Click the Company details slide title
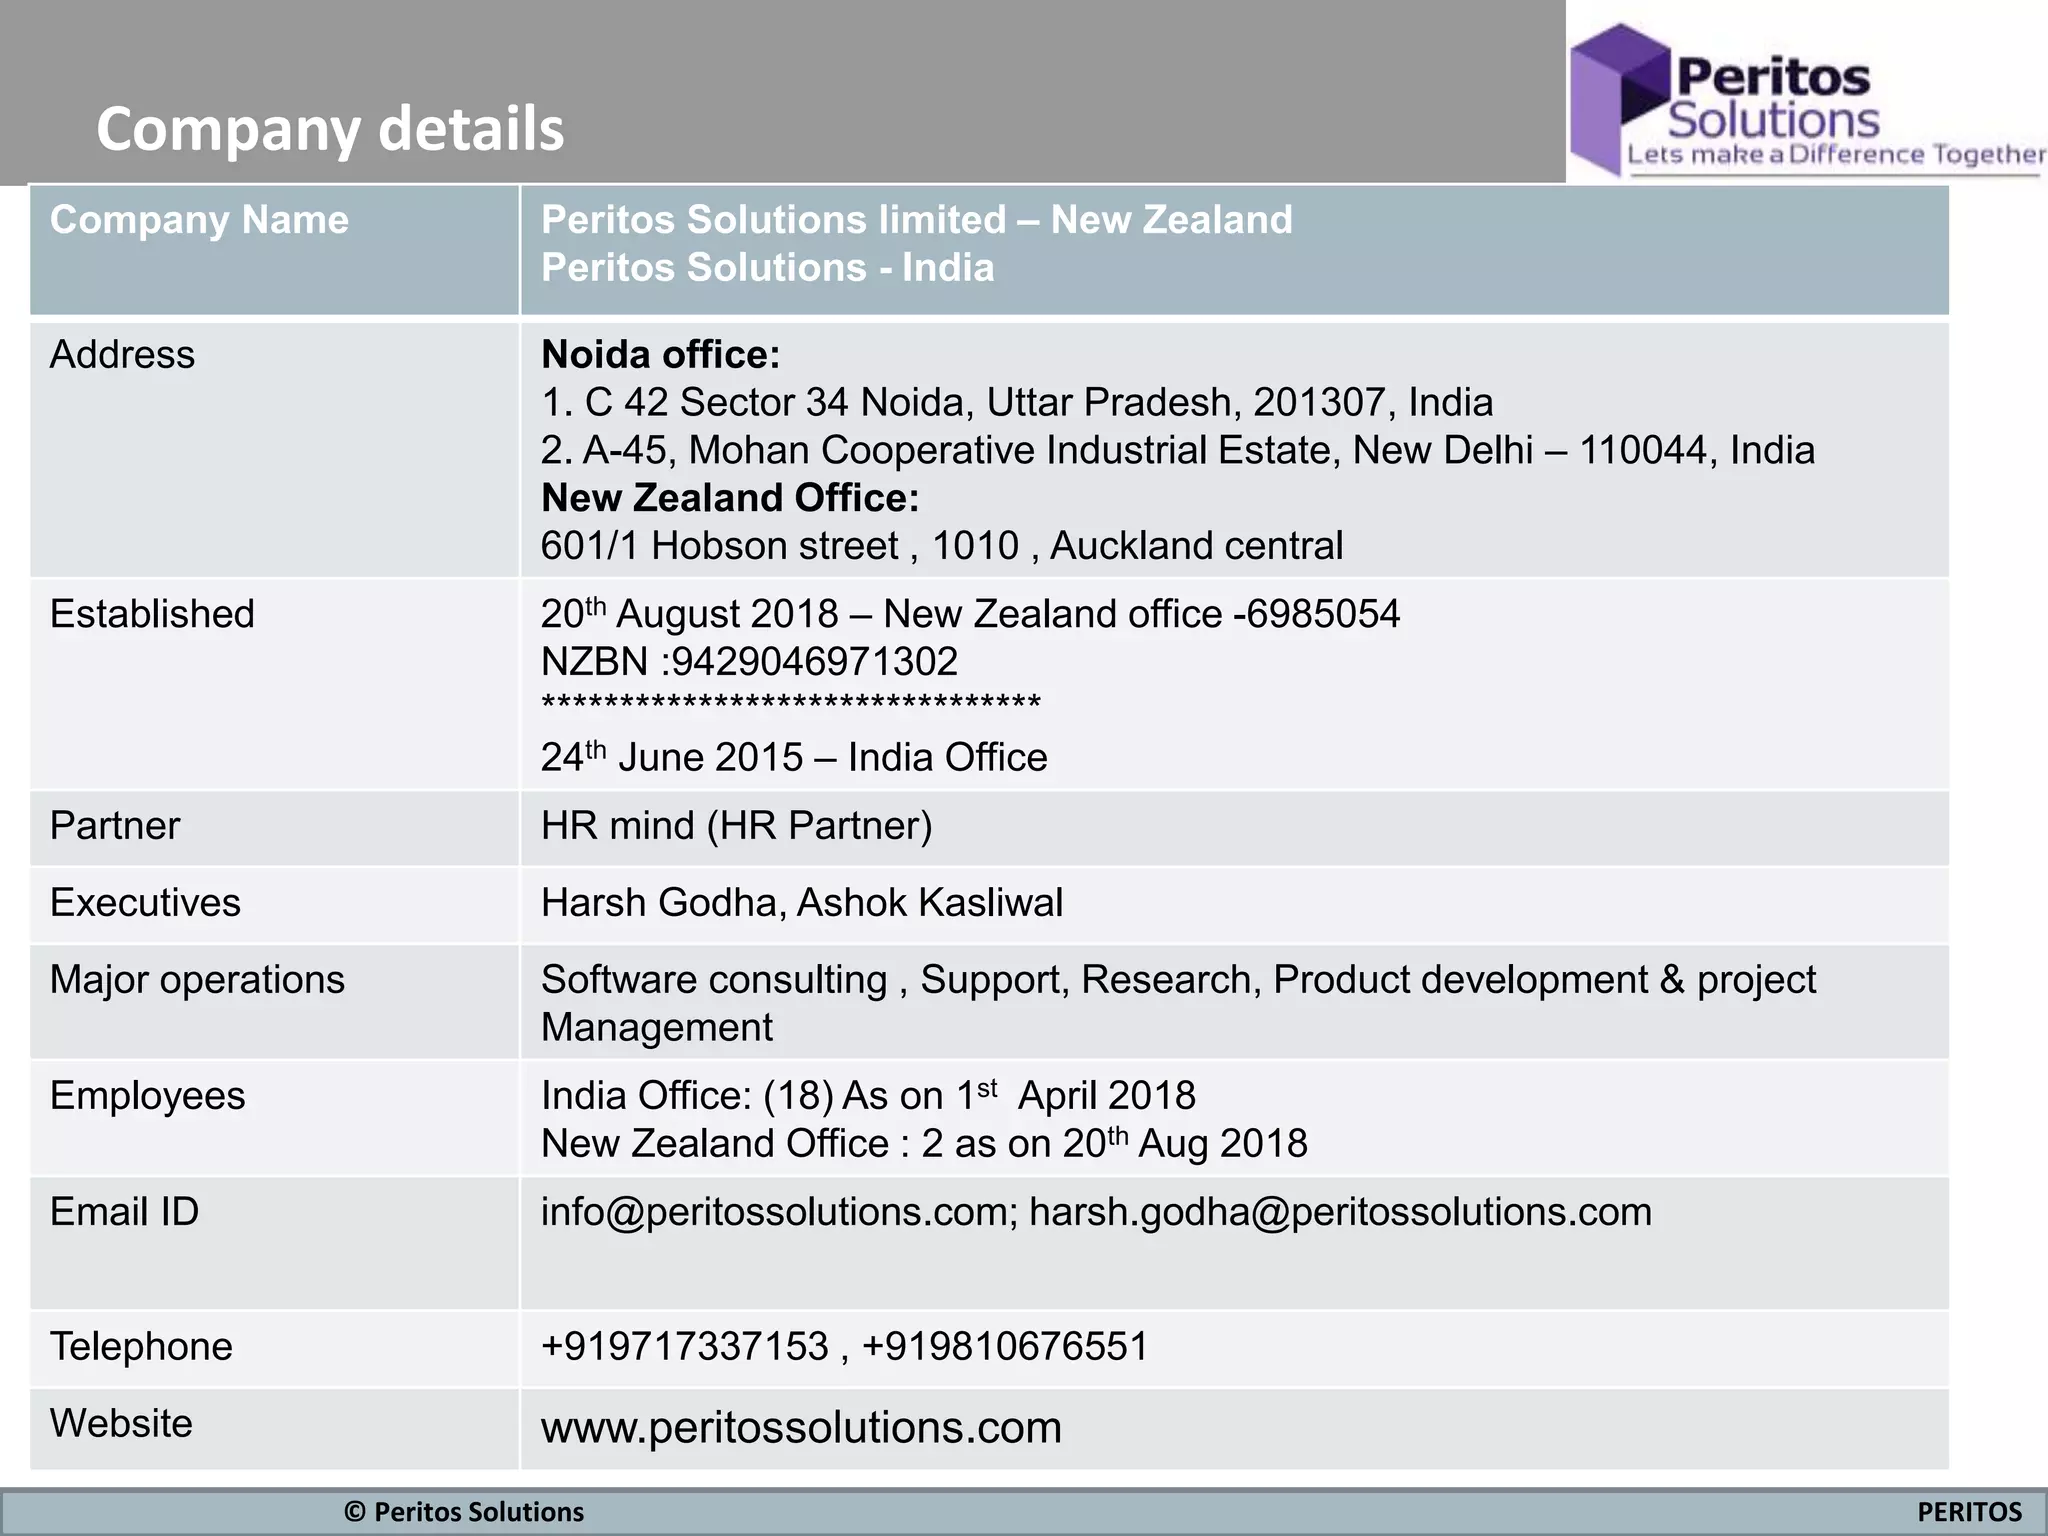The image size is (2048, 1536). (330, 129)
